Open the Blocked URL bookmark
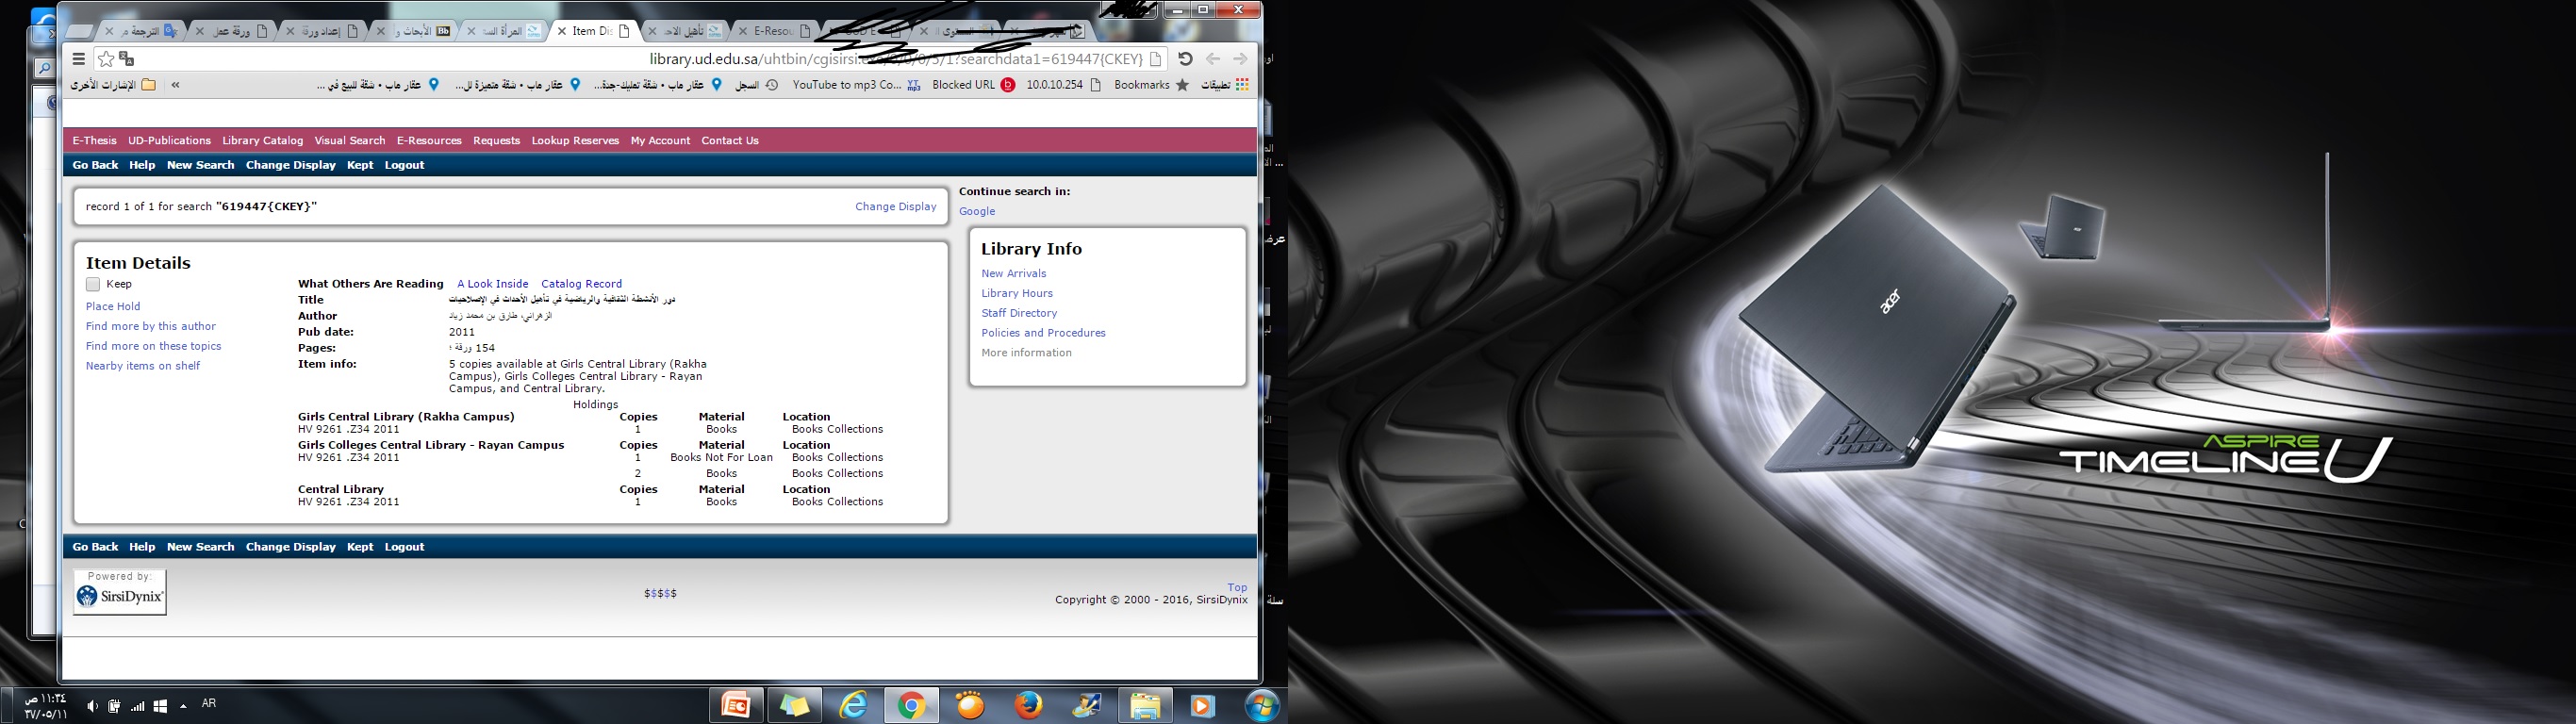The width and height of the screenshot is (2576, 724). click(973, 85)
